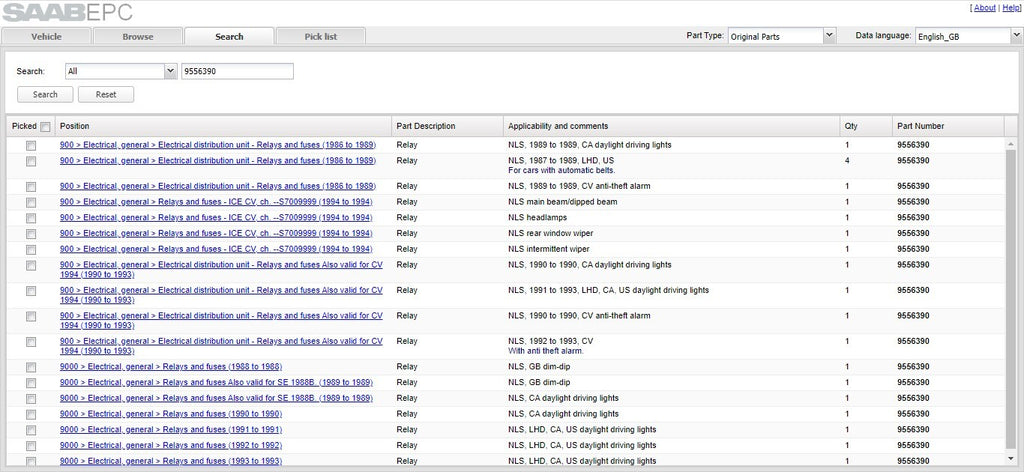Check the 9000 1988 GB dim-dip row
Image resolution: width=1024 pixels, height=472 pixels.
tap(31, 368)
